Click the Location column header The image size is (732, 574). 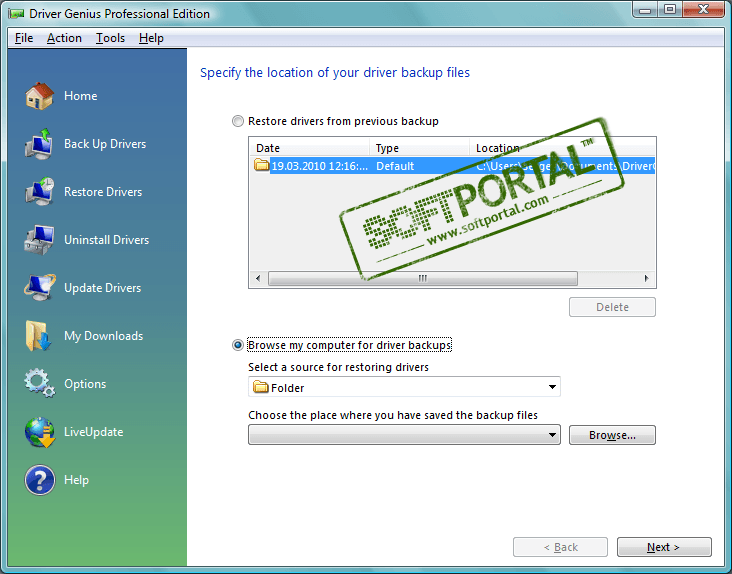click(x=563, y=148)
